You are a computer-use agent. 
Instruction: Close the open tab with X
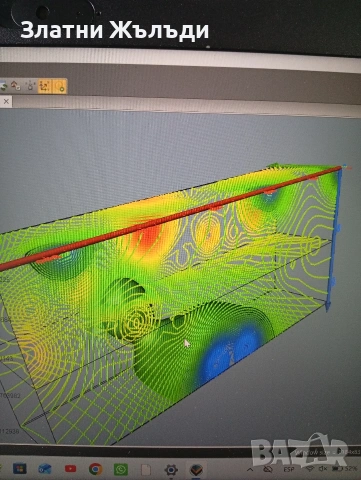tap(6, 102)
